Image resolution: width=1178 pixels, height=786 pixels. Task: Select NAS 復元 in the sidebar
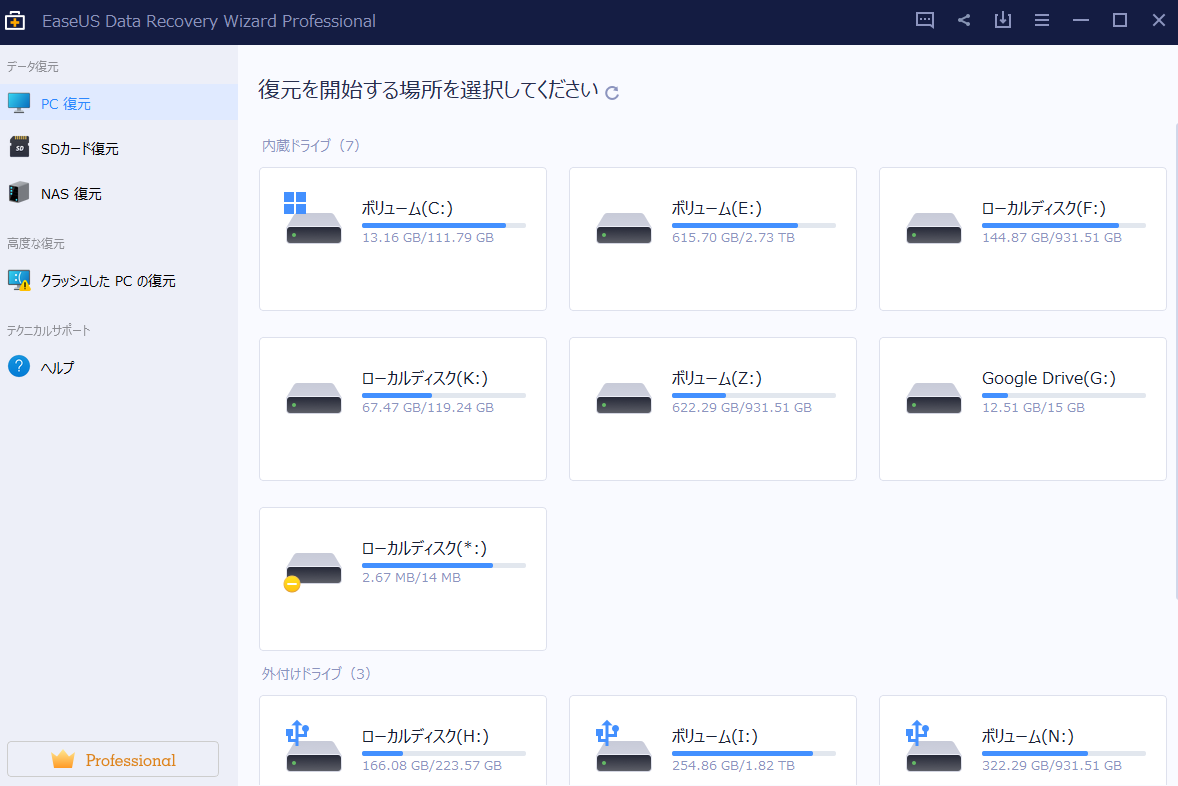click(x=119, y=193)
